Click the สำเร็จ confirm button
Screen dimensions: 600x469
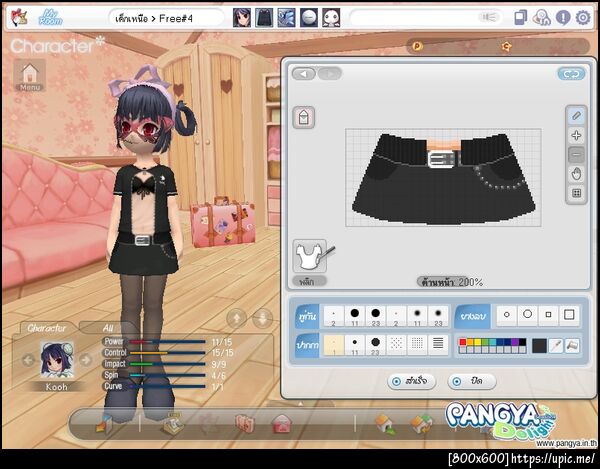(x=412, y=381)
